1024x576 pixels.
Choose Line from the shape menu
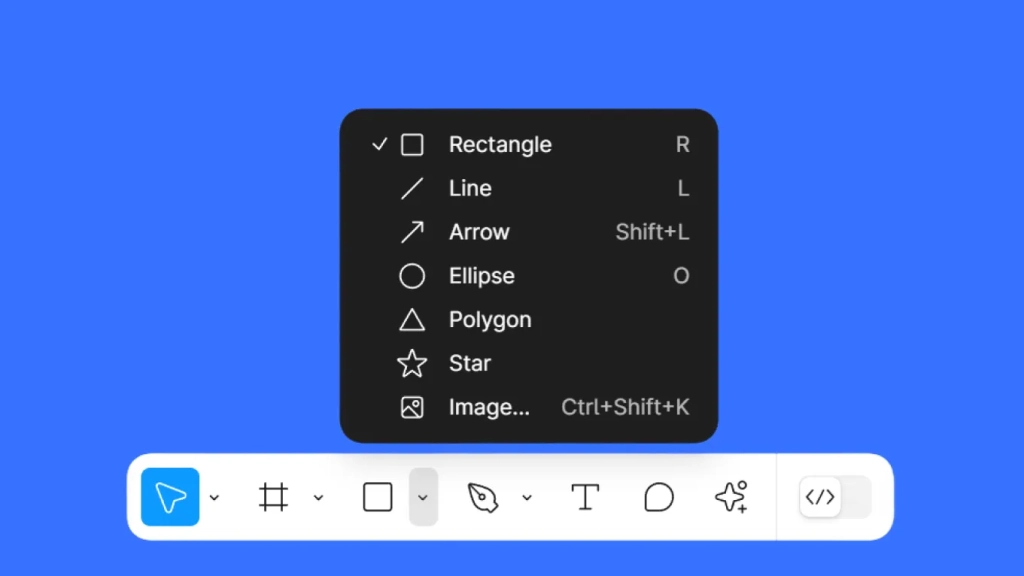(529, 188)
